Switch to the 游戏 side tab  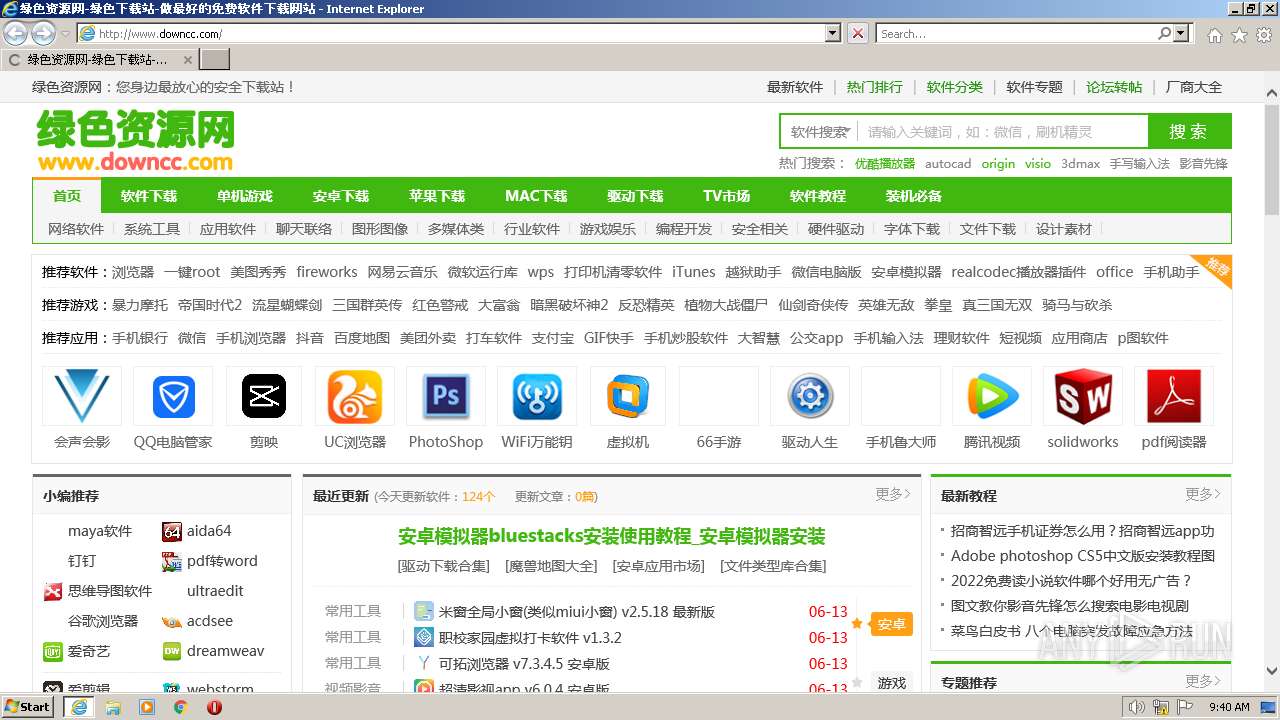pos(891,683)
